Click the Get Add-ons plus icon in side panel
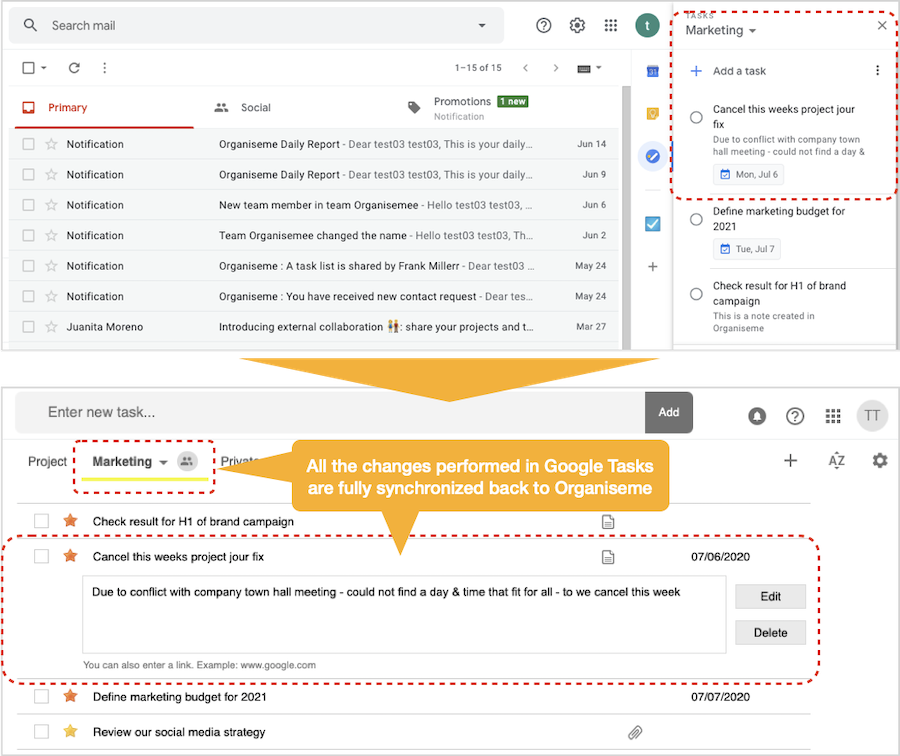The image size is (900, 756). click(x=652, y=267)
